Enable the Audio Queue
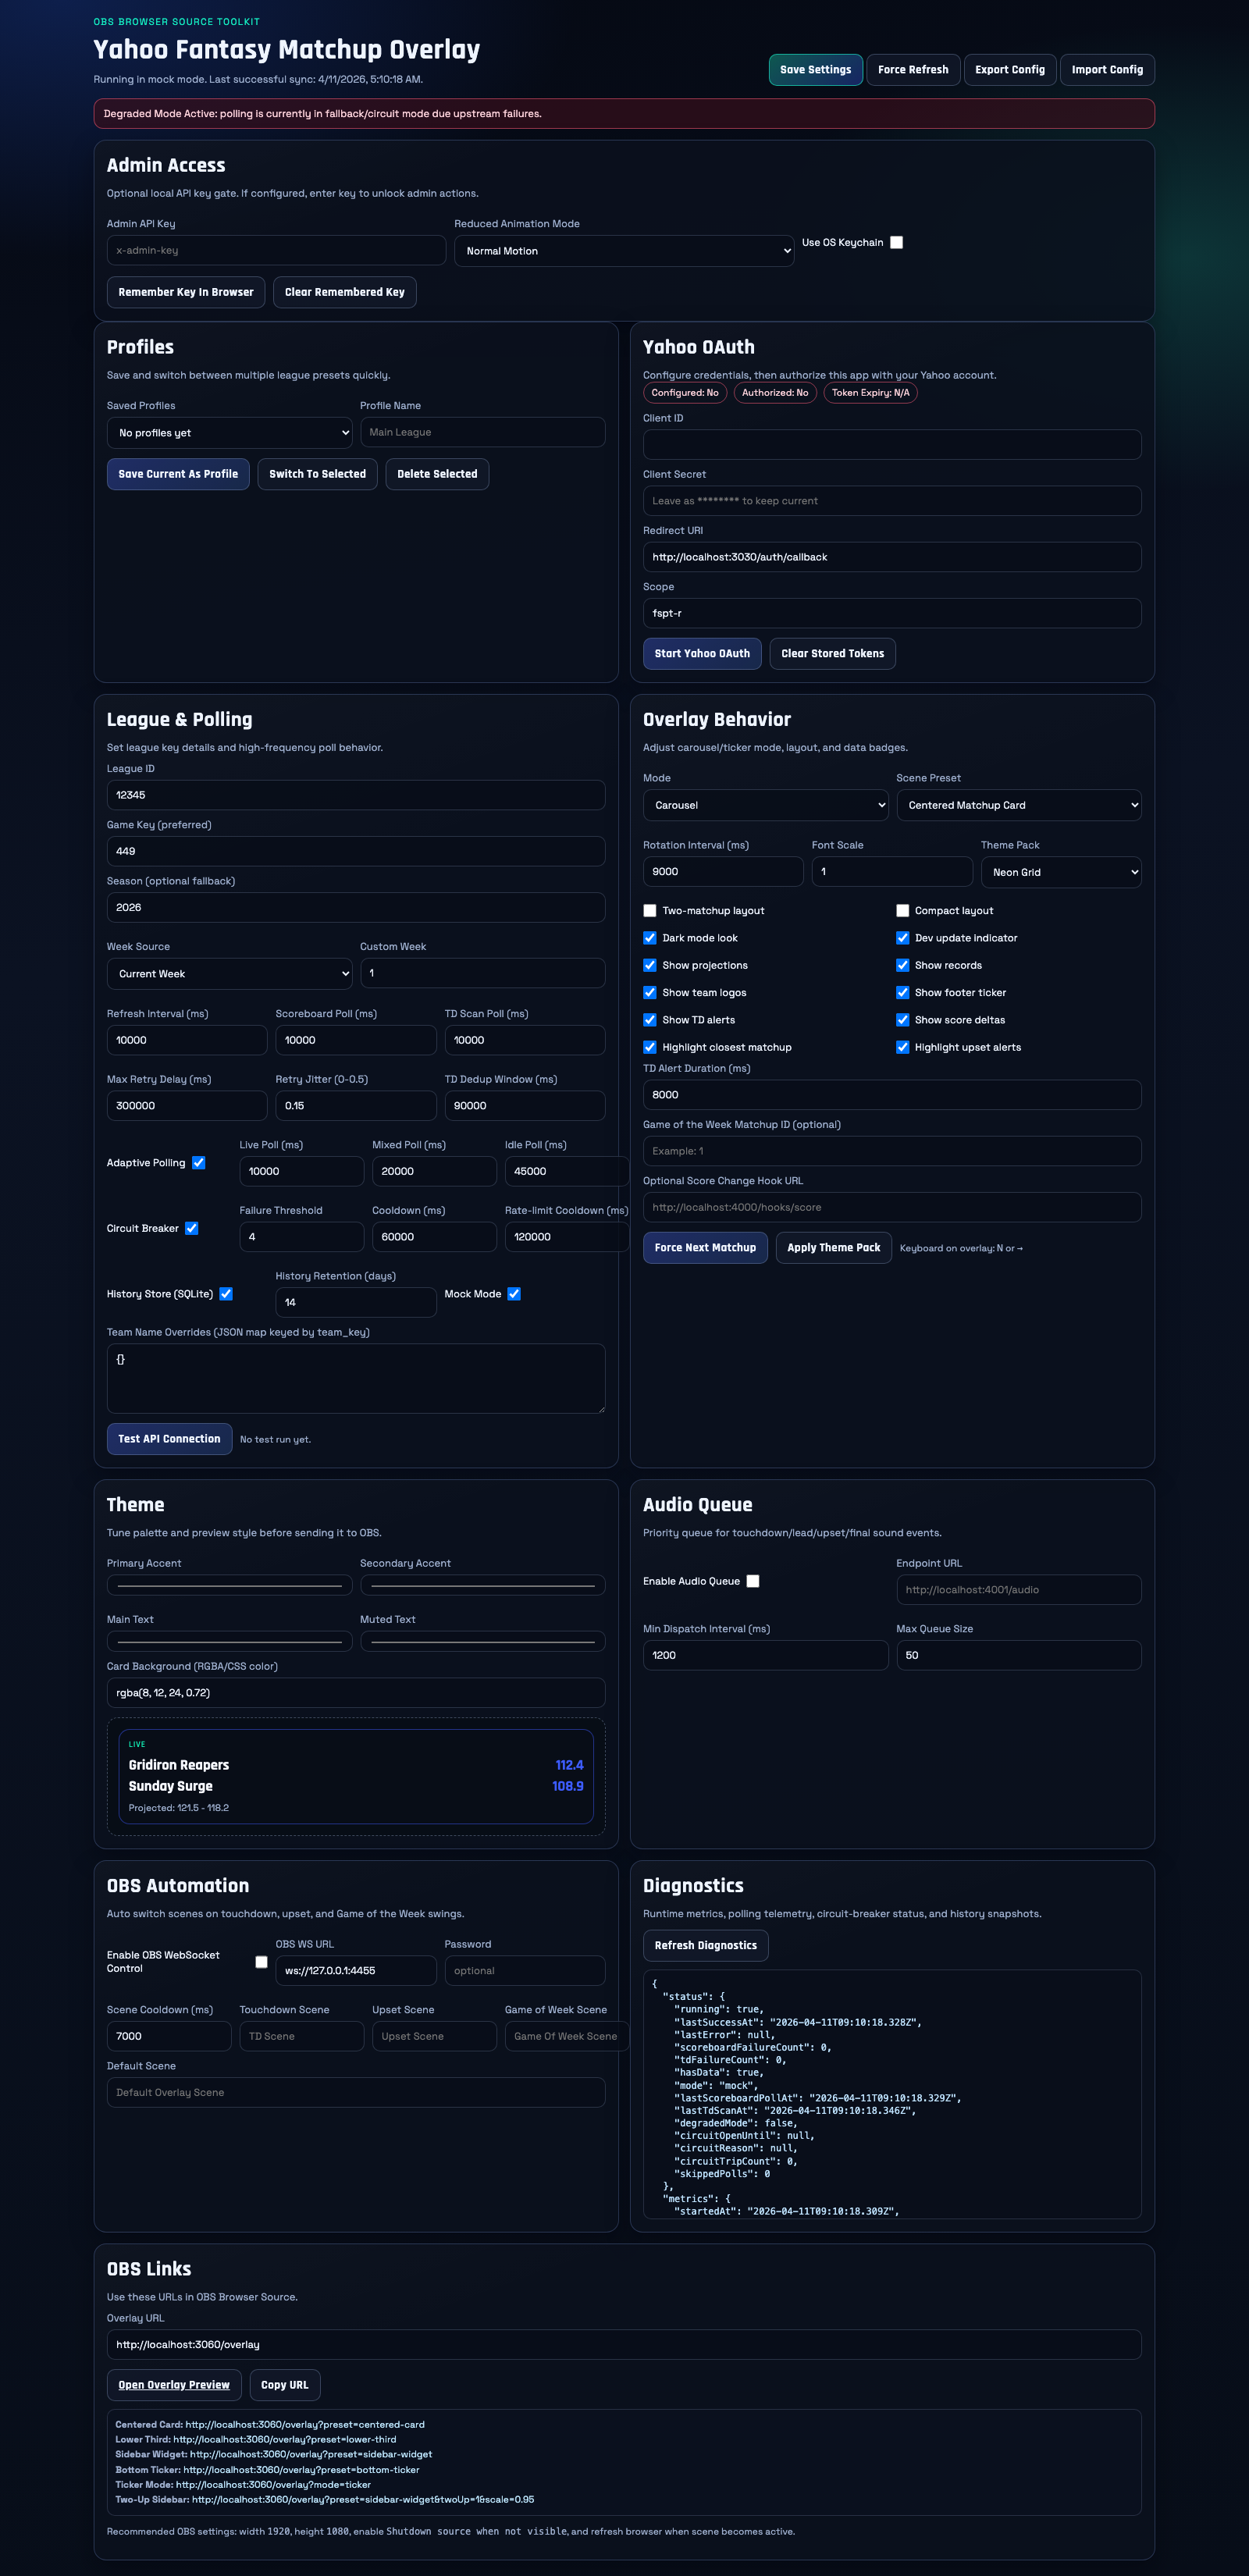This screenshot has height=2576, width=1249. pyautogui.click(x=753, y=1581)
